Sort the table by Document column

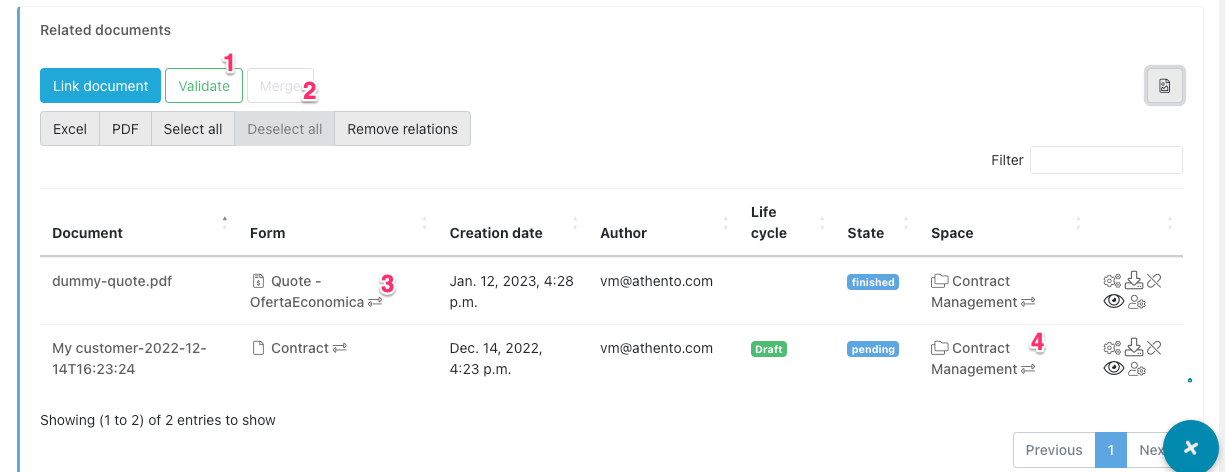87,233
